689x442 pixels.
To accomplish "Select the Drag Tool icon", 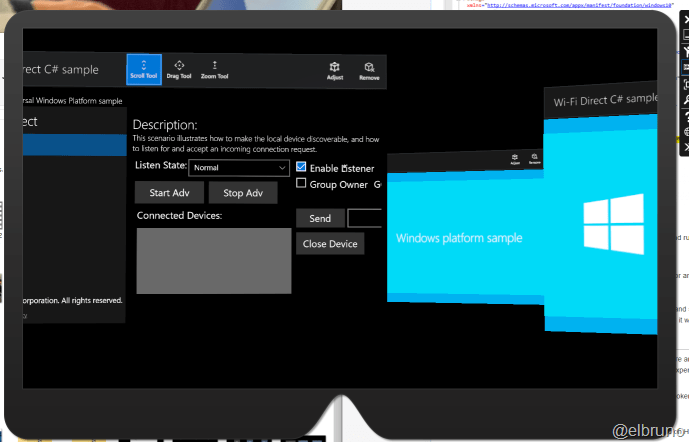I will [179, 69].
